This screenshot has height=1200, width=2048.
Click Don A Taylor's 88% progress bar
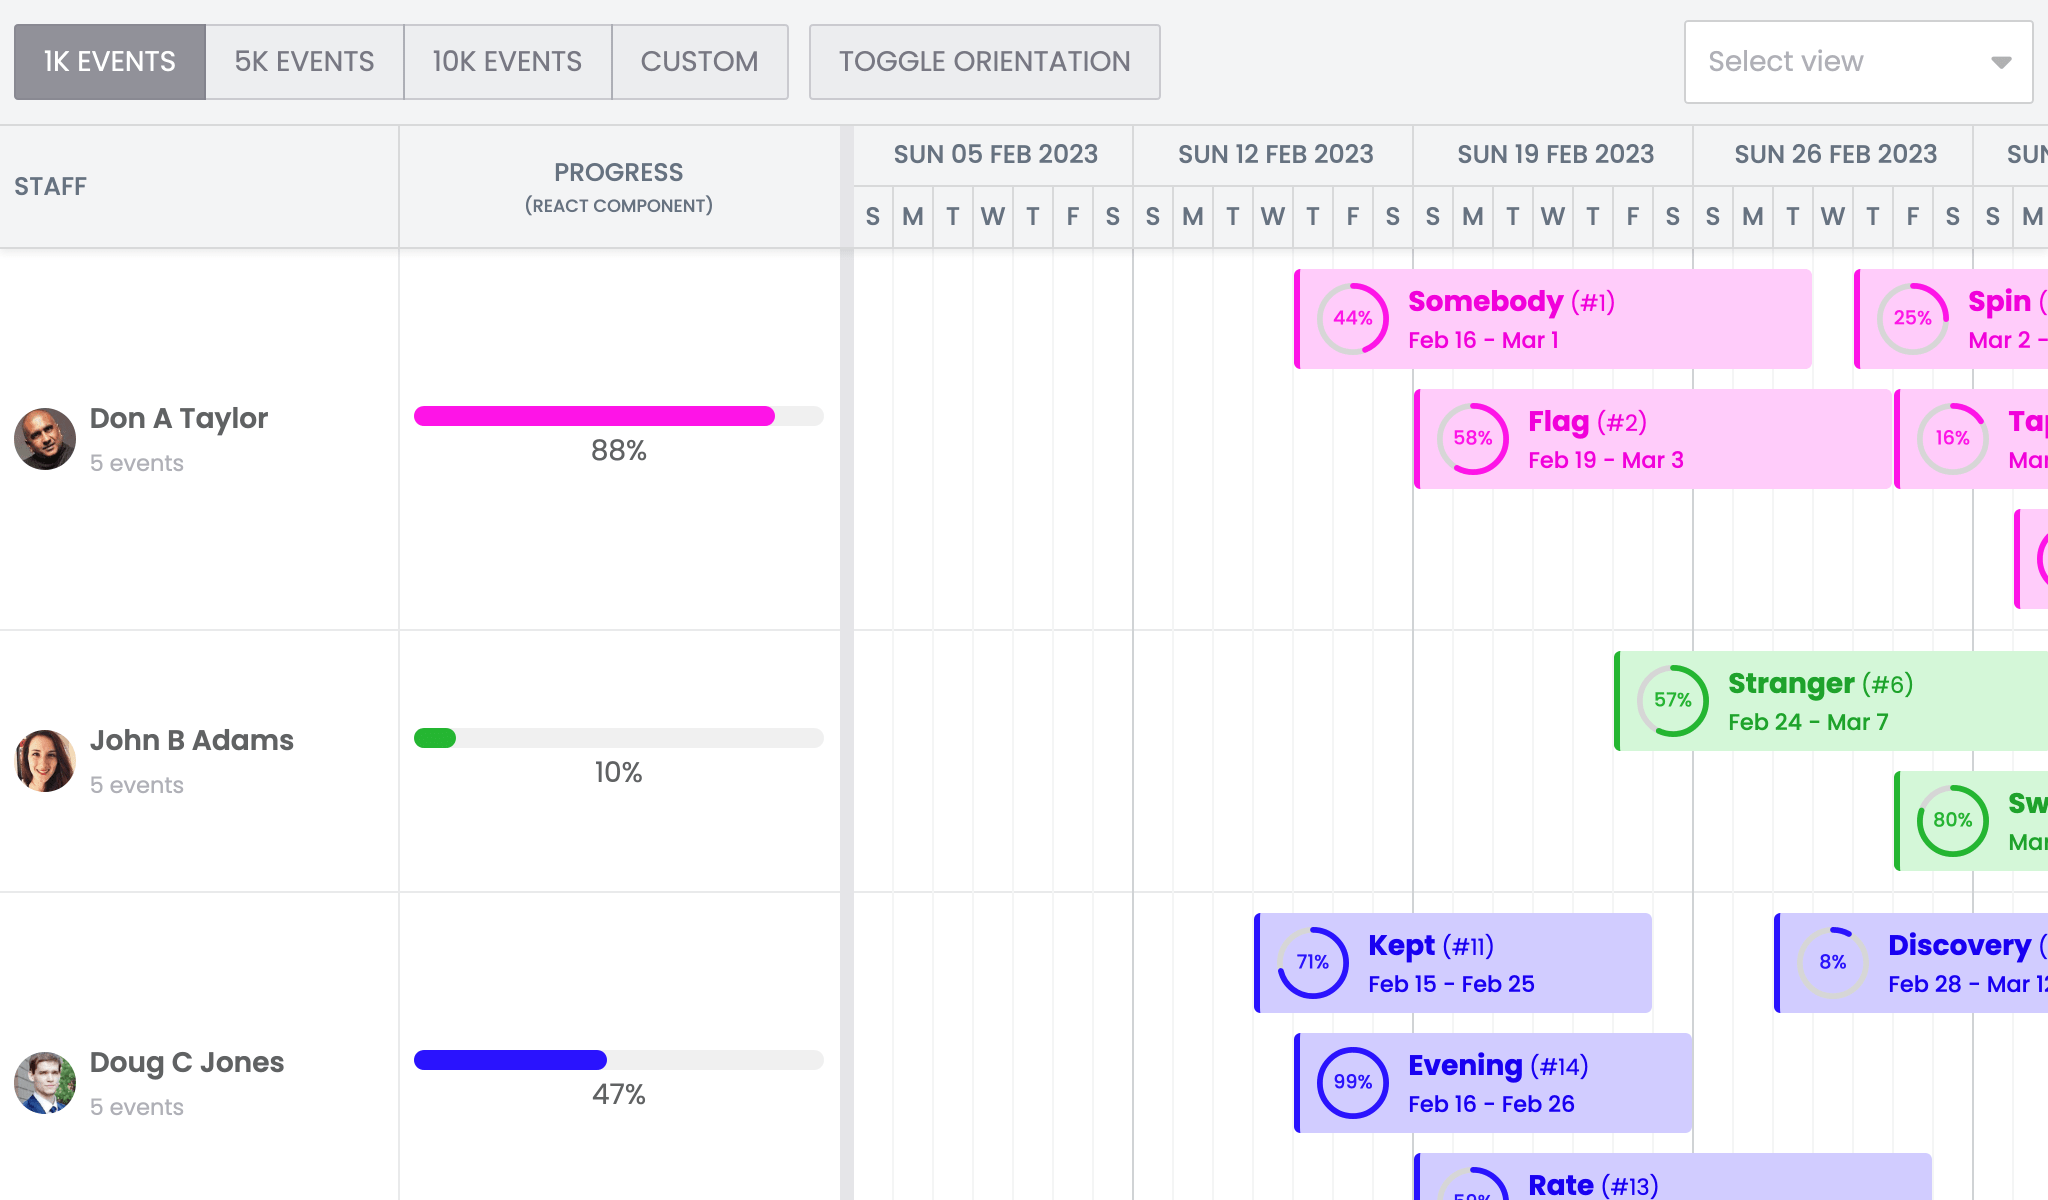[619, 416]
